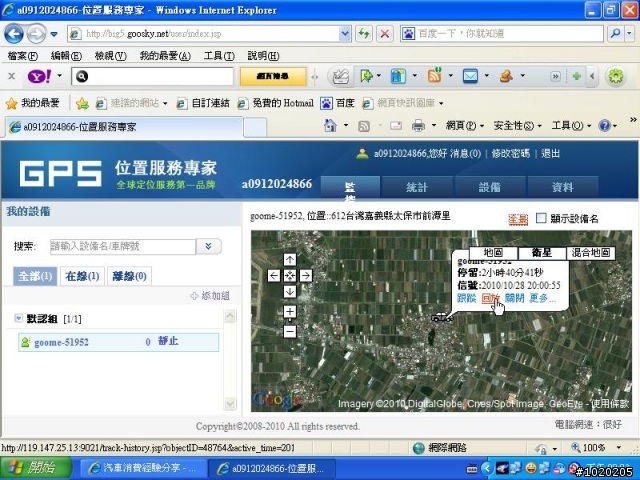The width and height of the screenshot is (640, 480).
Task: Click the green user icon beside goome-51952
Action: (x=25, y=342)
